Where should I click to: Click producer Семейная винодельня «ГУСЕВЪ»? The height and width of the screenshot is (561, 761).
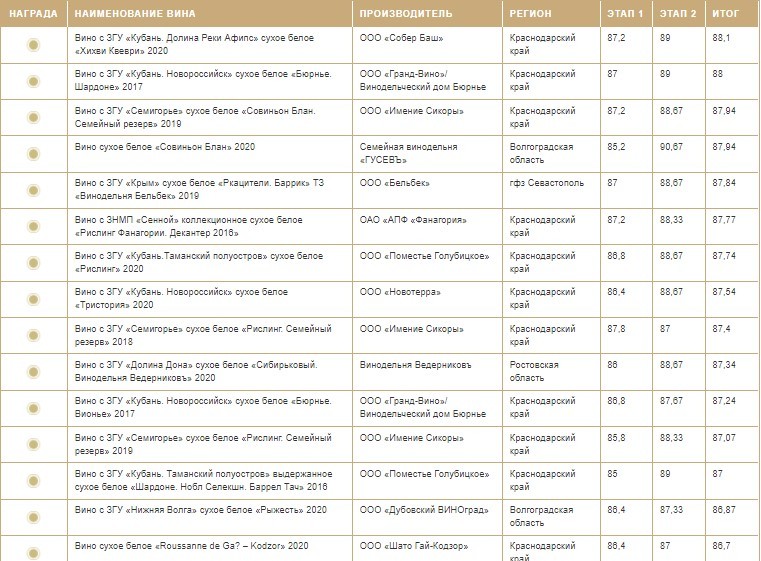click(408, 153)
